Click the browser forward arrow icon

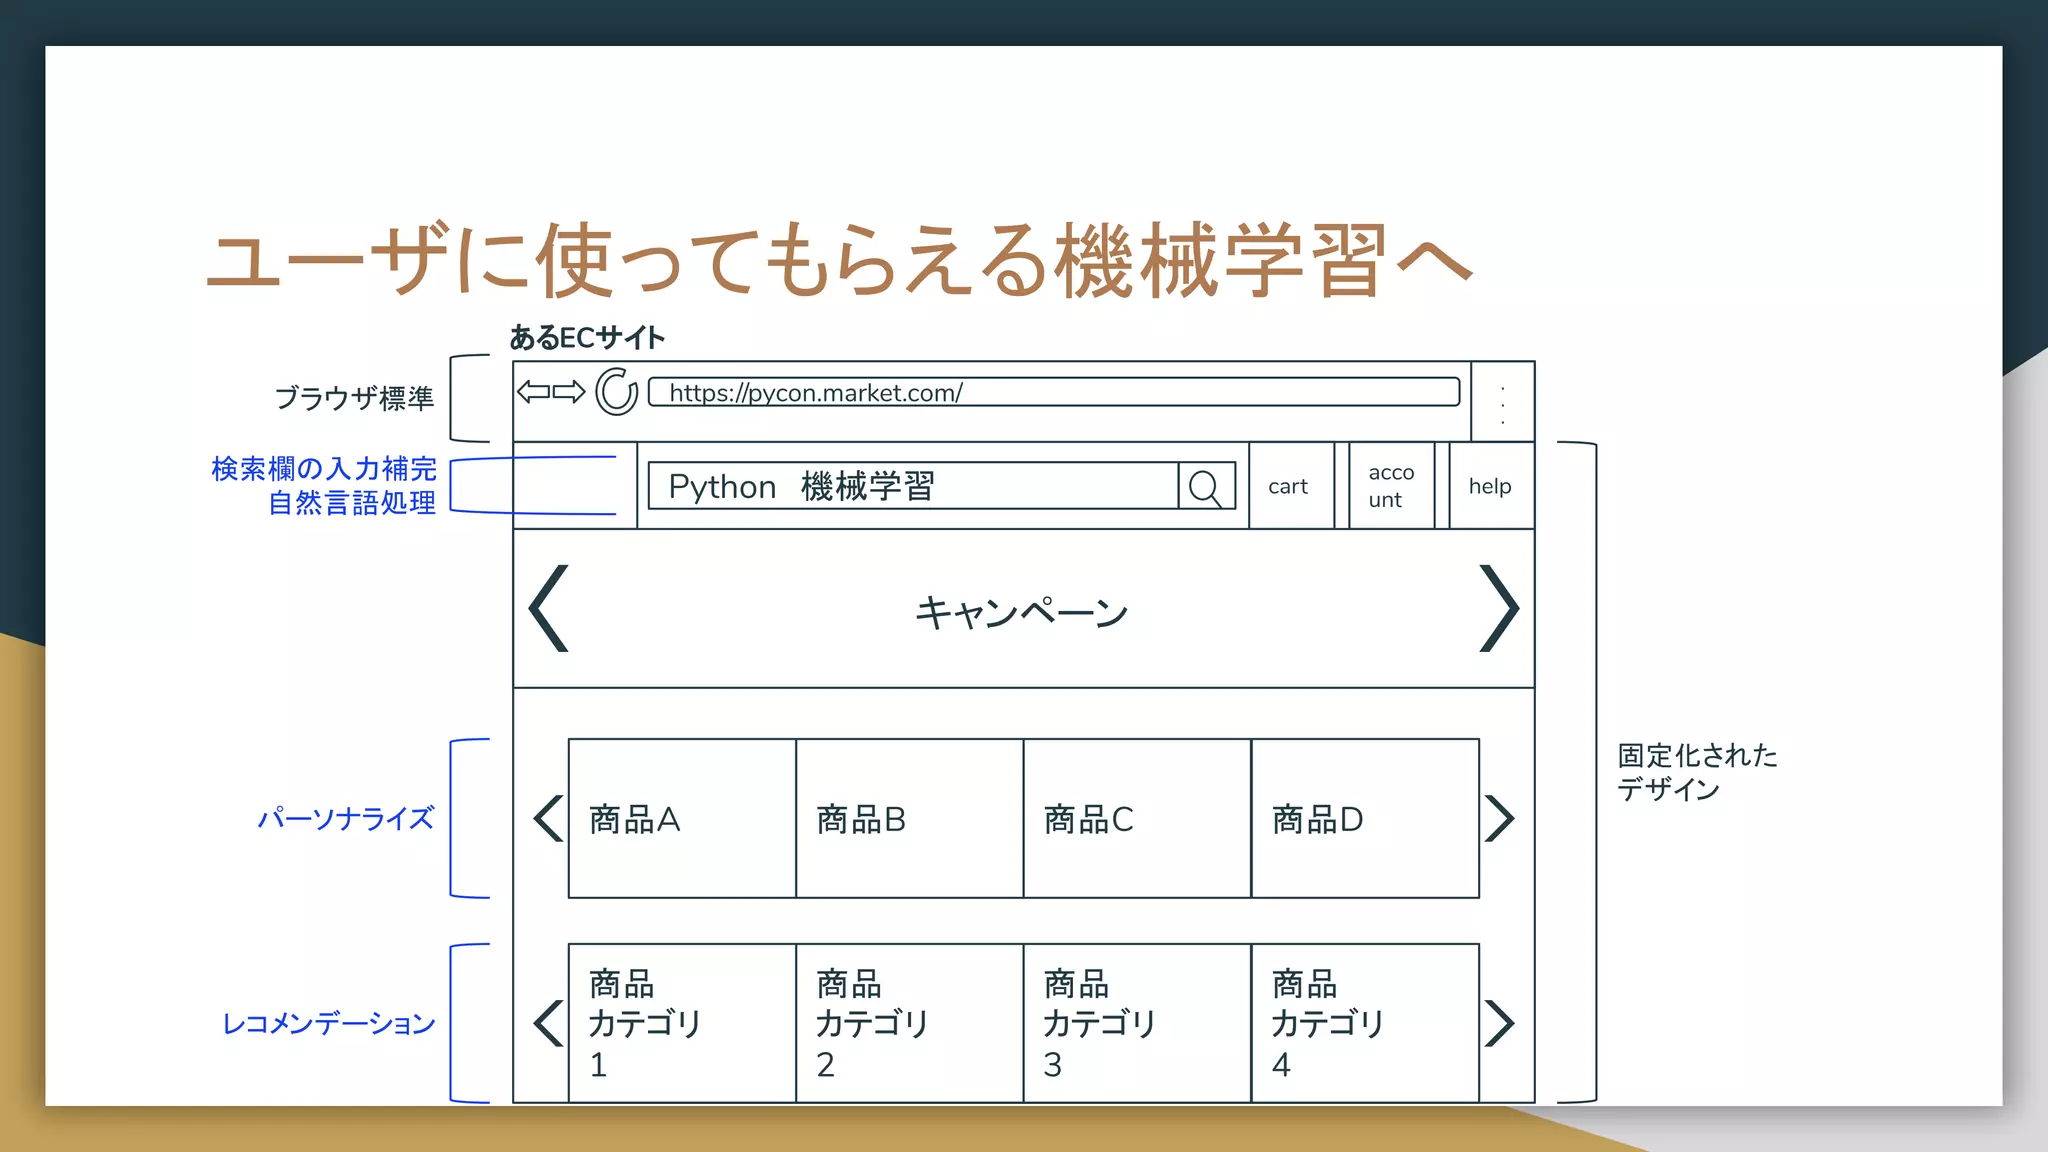(x=569, y=392)
